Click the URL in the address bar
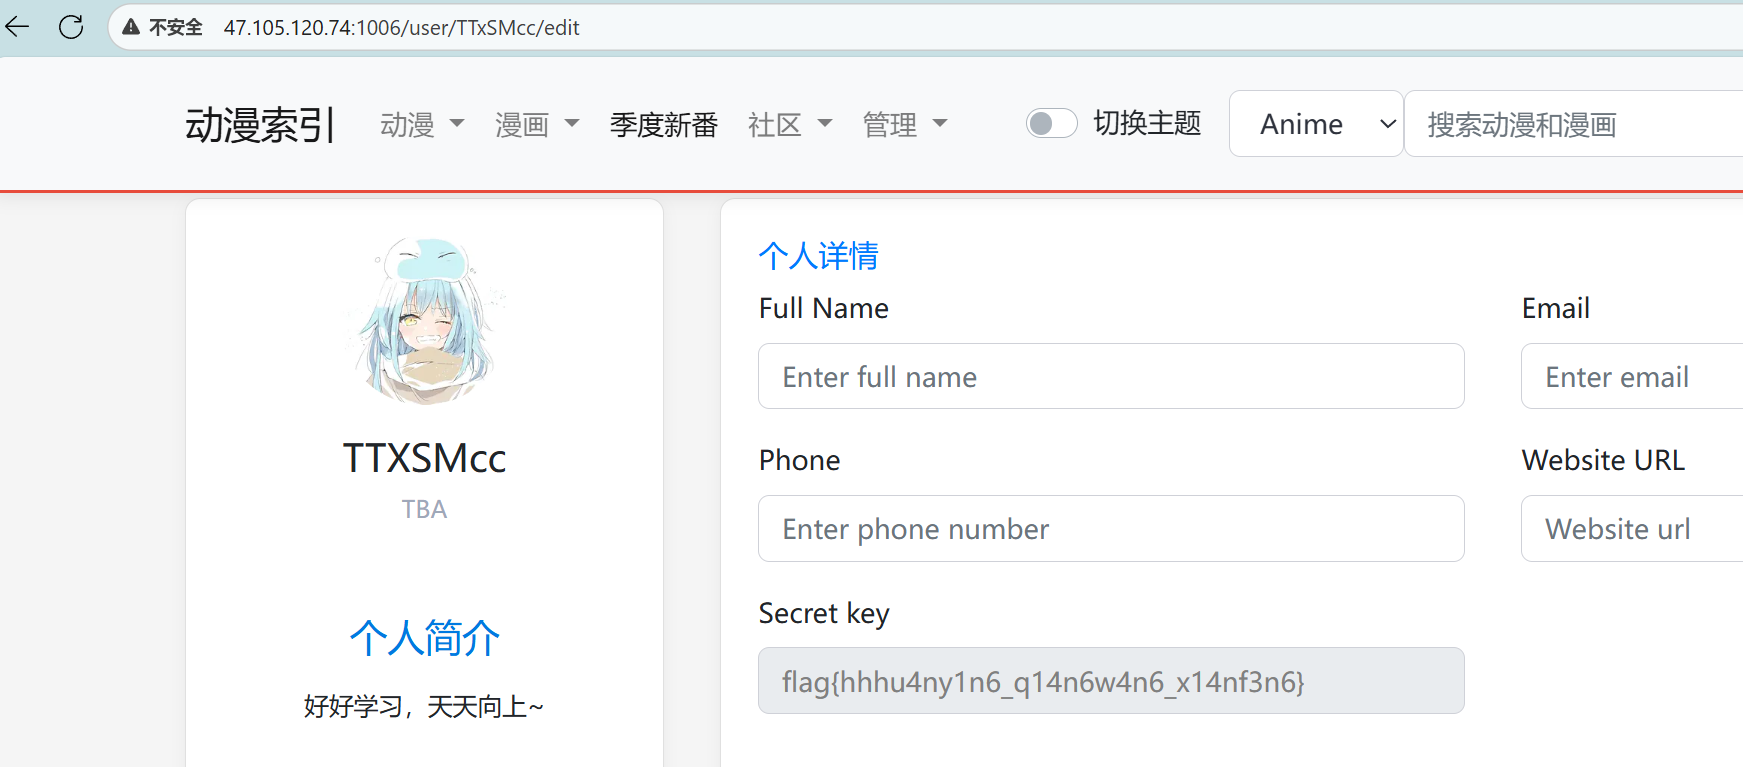 pos(401,28)
